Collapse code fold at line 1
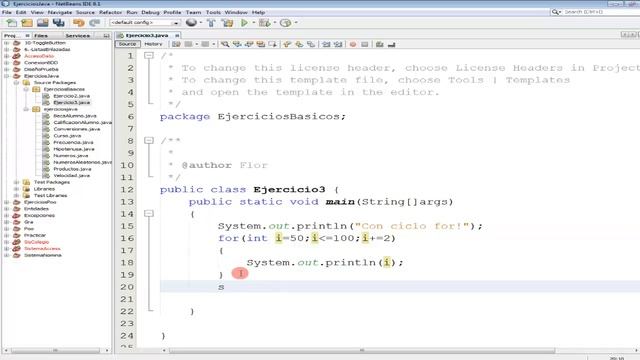This screenshot has width=640, height=360. click(x=149, y=55)
